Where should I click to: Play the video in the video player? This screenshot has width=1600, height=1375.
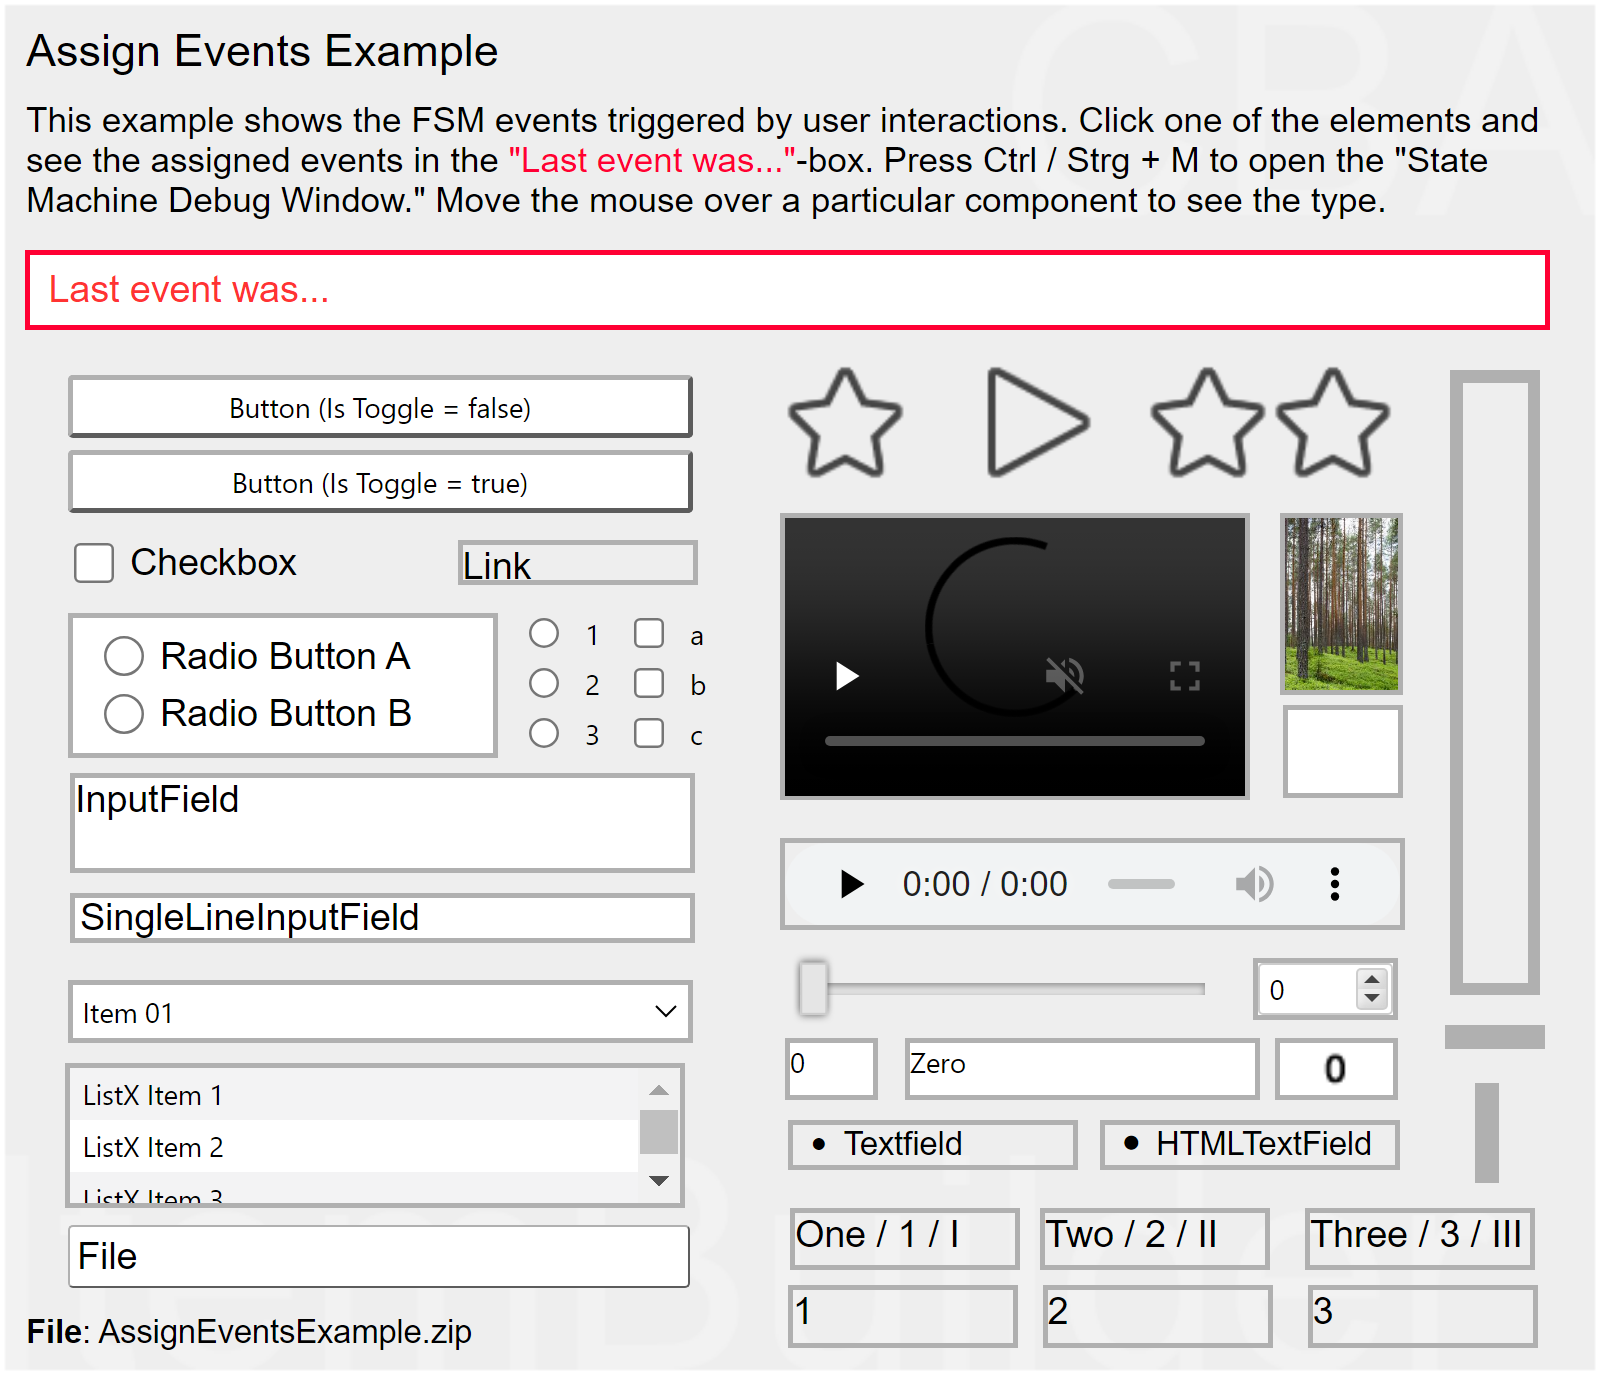(x=847, y=676)
